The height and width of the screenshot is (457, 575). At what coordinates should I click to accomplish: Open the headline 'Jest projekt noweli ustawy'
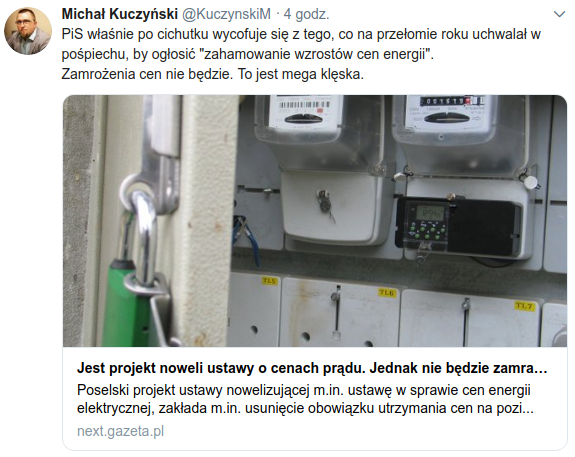pyautogui.click(x=312, y=368)
